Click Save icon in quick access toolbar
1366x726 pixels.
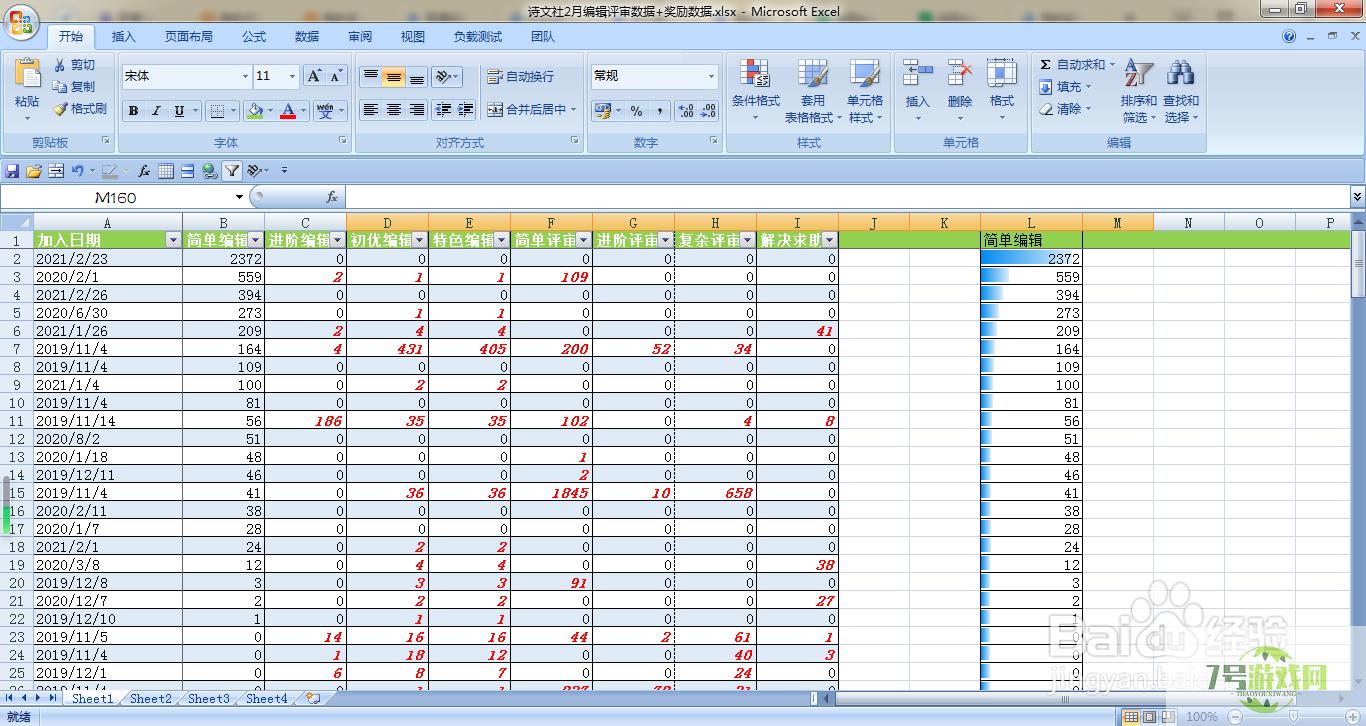[x=12, y=171]
